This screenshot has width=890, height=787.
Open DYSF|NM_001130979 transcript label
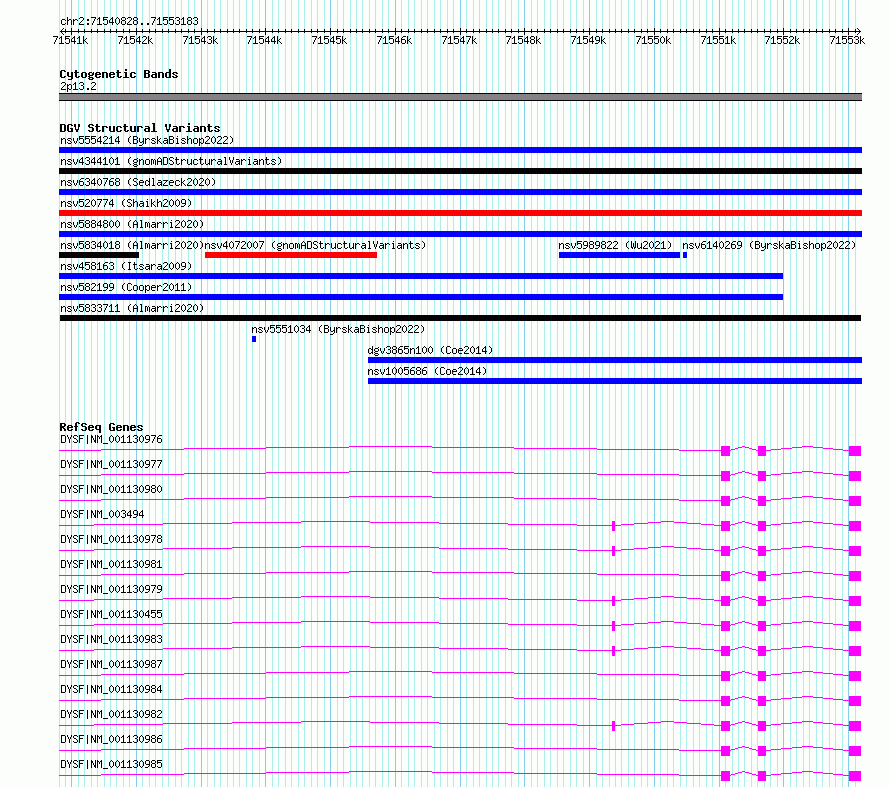[111, 589]
